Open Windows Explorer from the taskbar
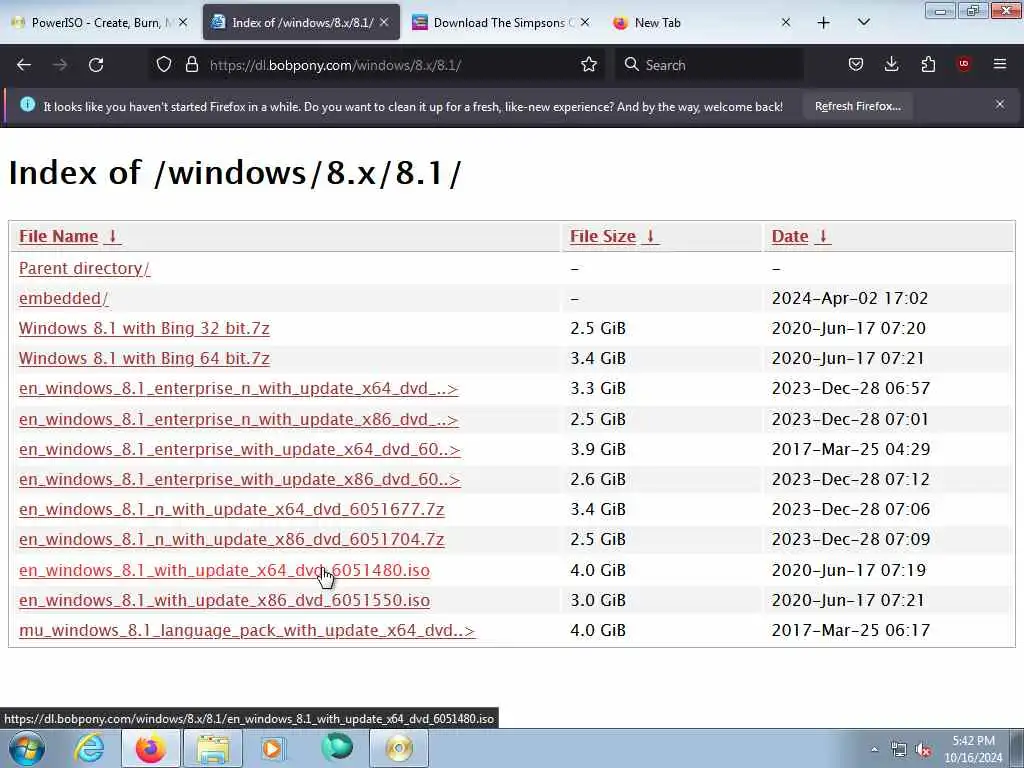Image resolution: width=1024 pixels, height=768 pixels. tap(213, 748)
